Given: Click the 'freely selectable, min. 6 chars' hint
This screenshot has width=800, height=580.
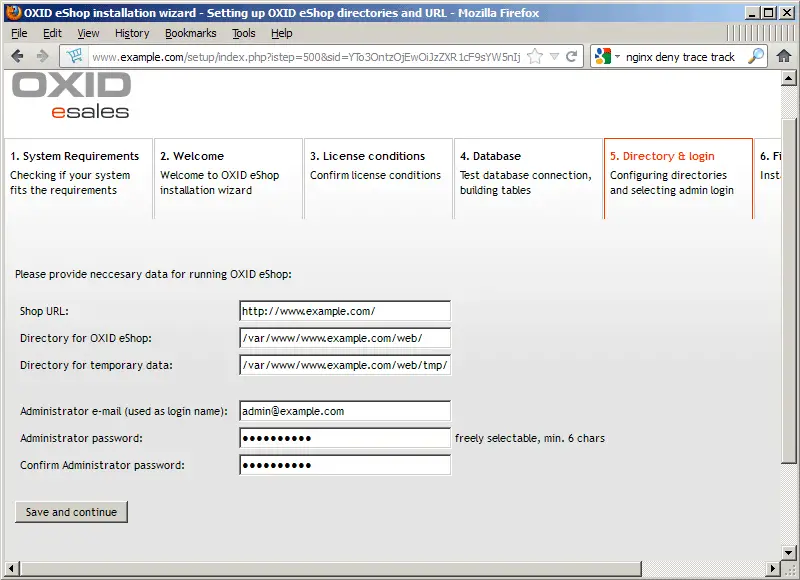Looking at the screenshot, I should pyautogui.click(x=530, y=438).
